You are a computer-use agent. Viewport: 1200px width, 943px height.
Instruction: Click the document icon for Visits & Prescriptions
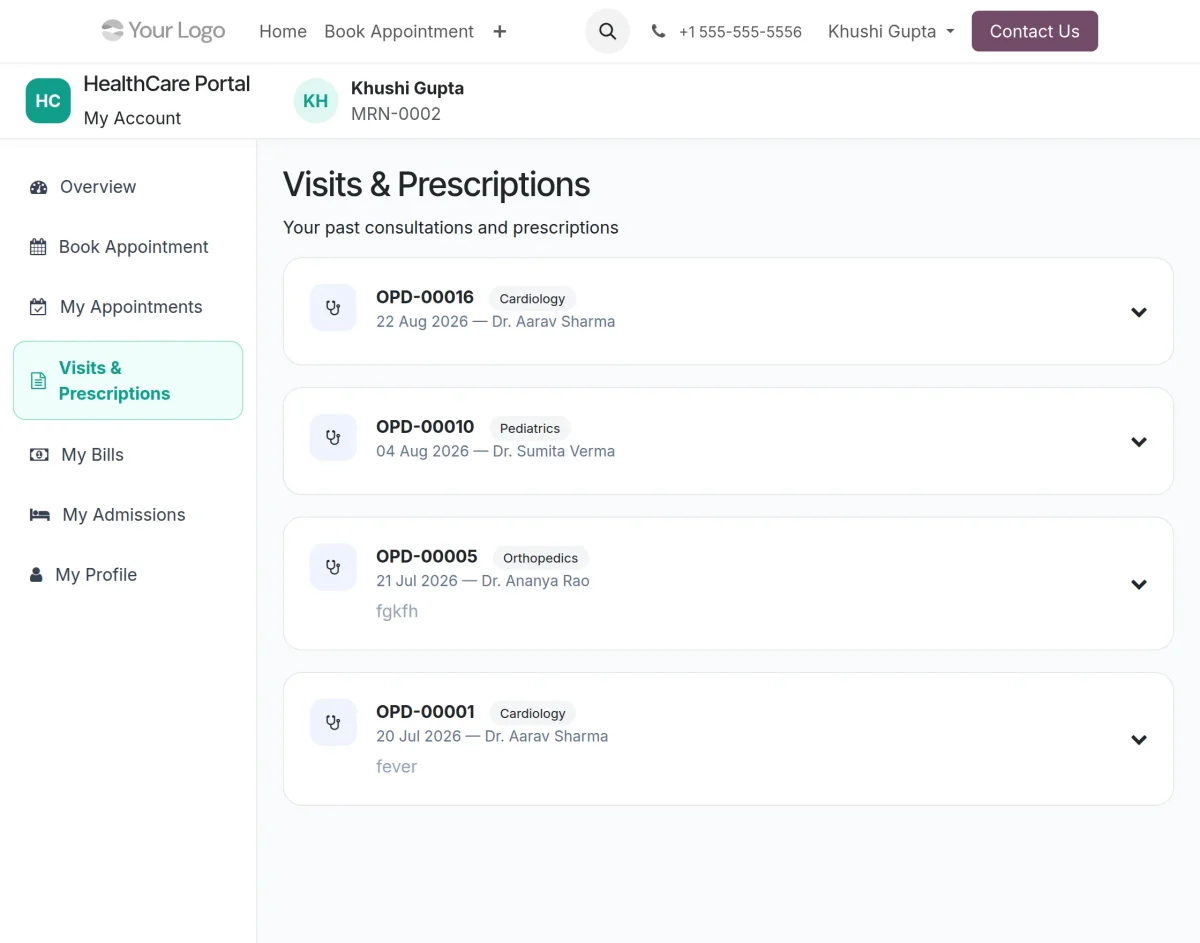pyautogui.click(x=38, y=381)
